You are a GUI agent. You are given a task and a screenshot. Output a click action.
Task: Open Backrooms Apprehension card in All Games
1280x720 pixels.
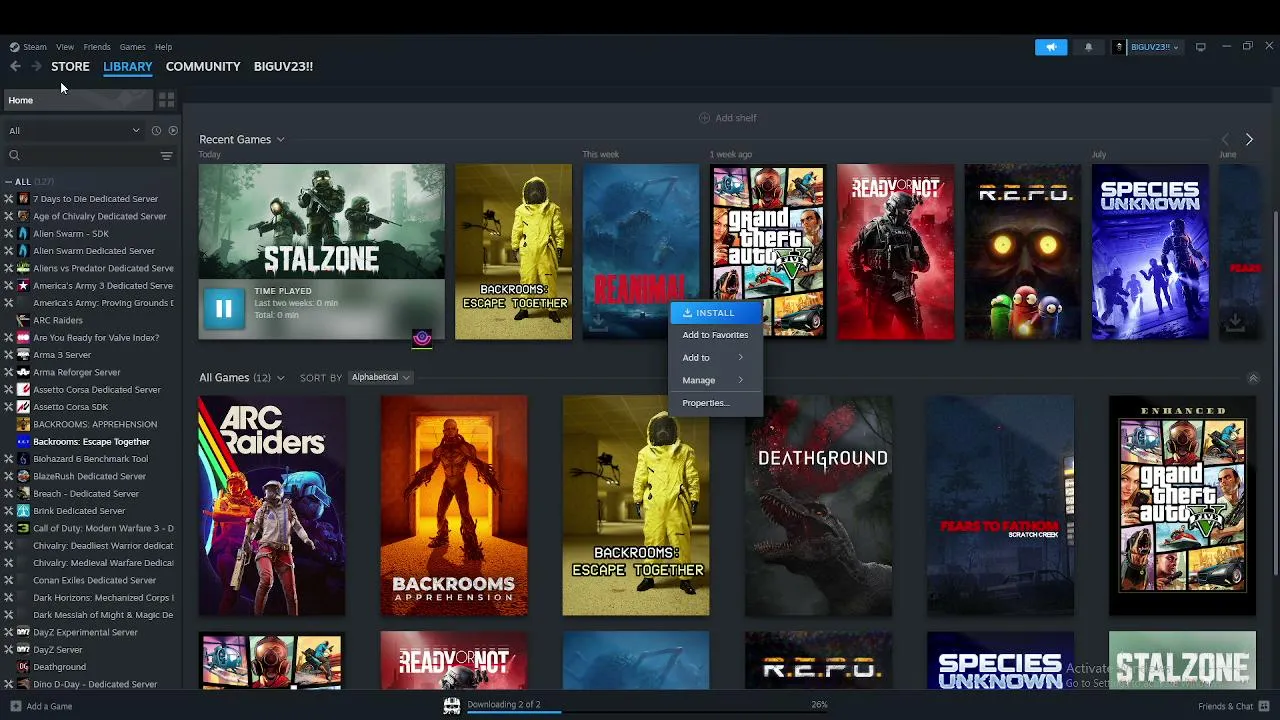[454, 506]
